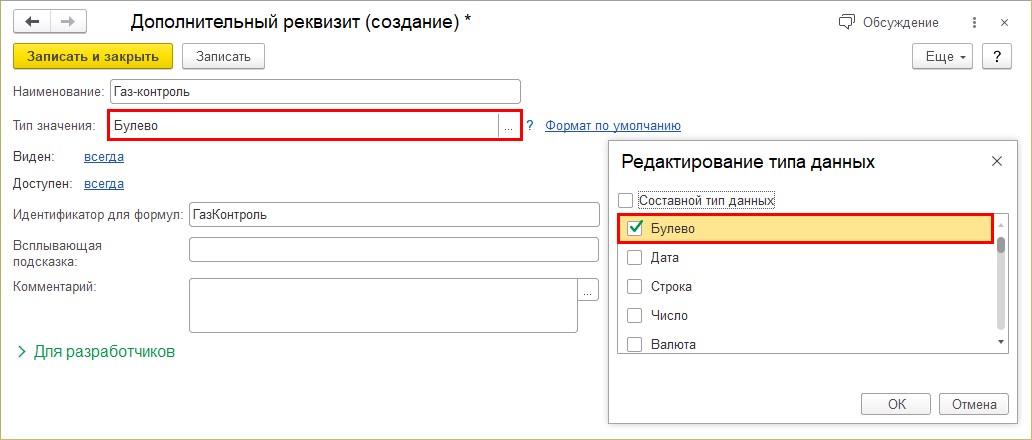The image size is (1032, 440).
Task: Click the question mark help button
Action: 996,57
